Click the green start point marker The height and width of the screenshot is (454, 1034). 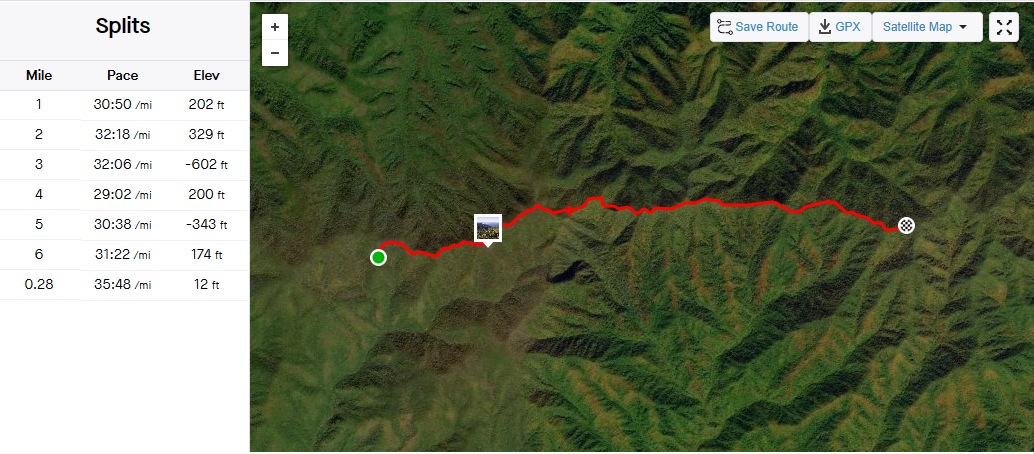tap(378, 257)
